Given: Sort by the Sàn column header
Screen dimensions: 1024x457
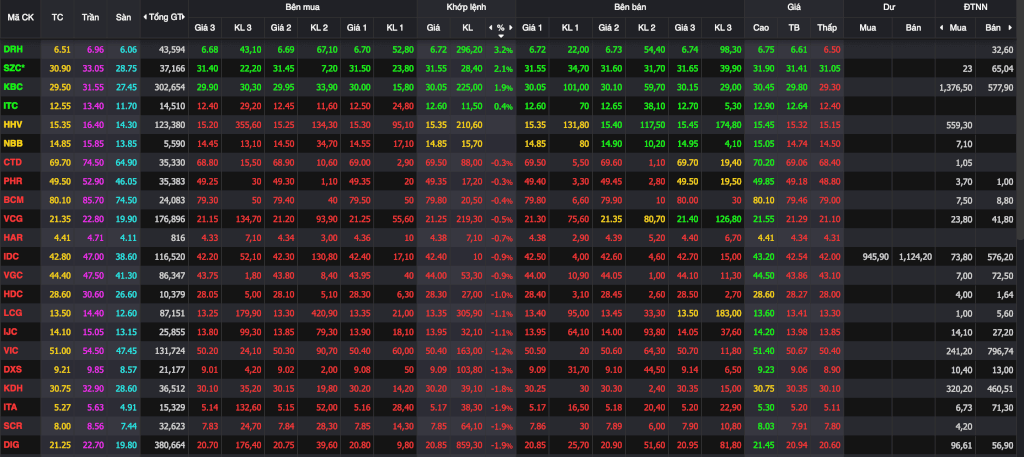Looking at the screenshot, I should [x=123, y=17].
